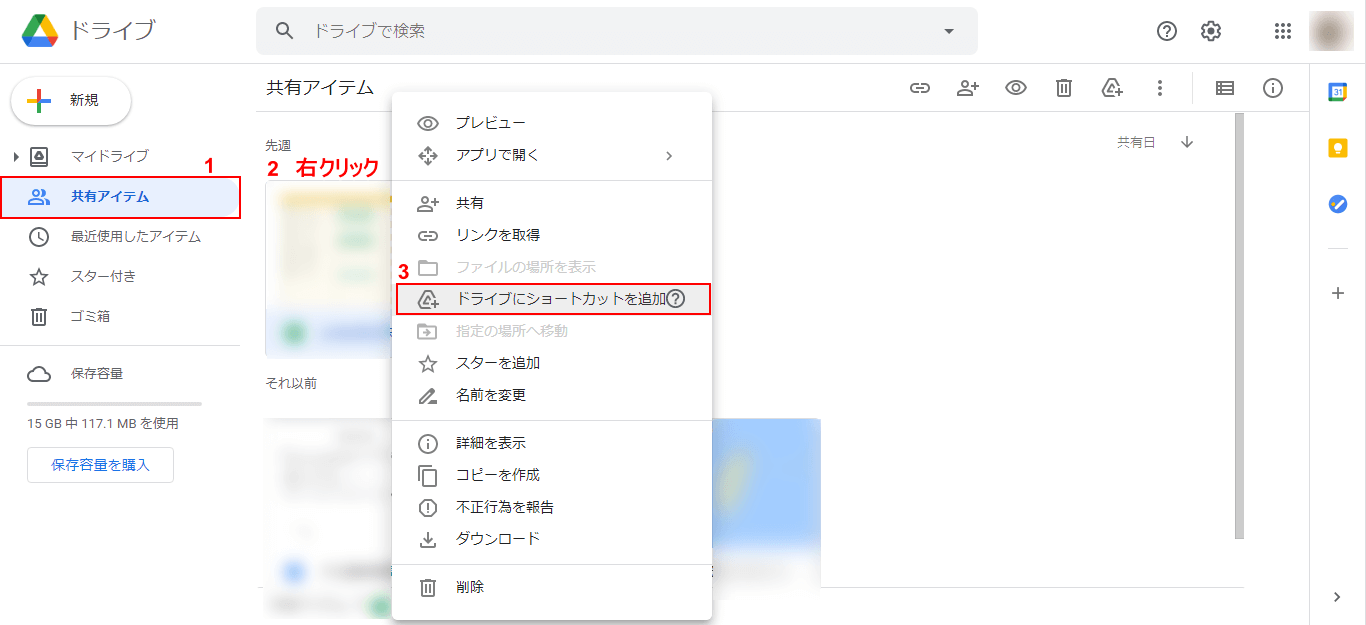
Task: Click the trash icon in the toolbar
Action: (1063, 88)
